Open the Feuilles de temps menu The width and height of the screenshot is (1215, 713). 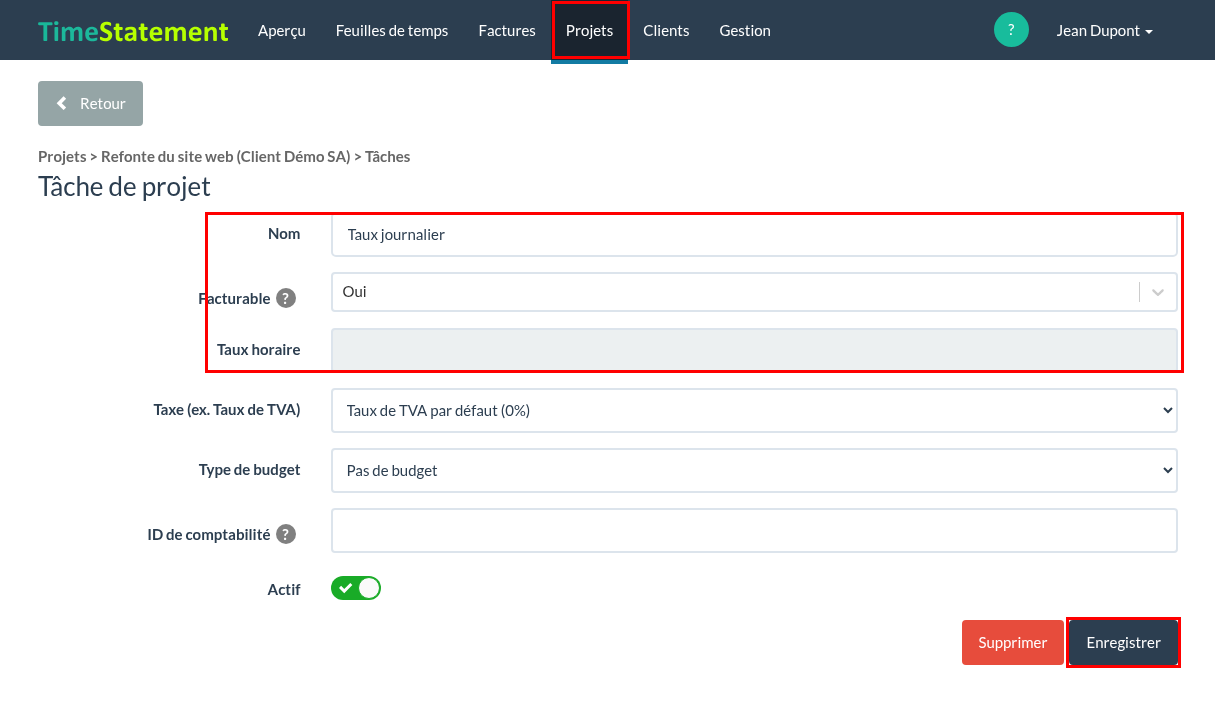392,31
